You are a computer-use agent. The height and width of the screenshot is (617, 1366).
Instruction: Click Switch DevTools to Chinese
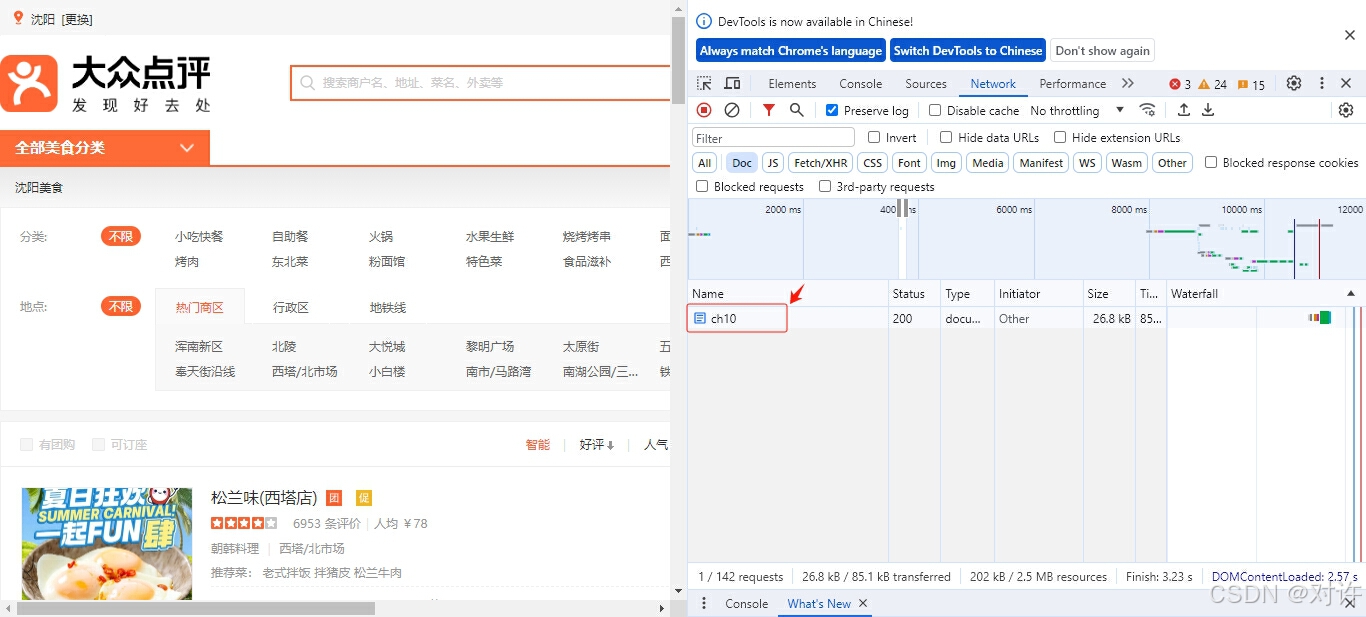tap(968, 51)
